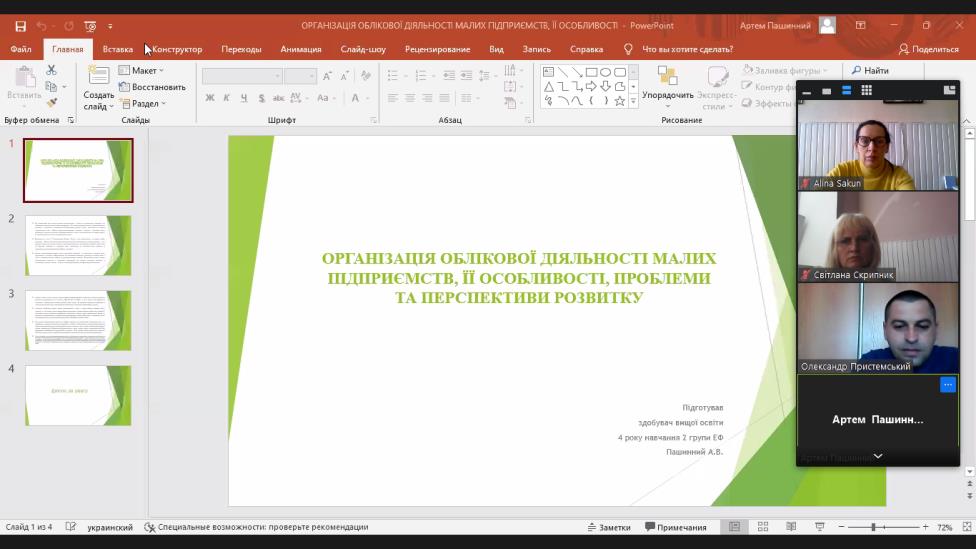Click the spell check icon in the status bar
Image resolution: width=976 pixels, height=549 pixels.
coord(70,527)
